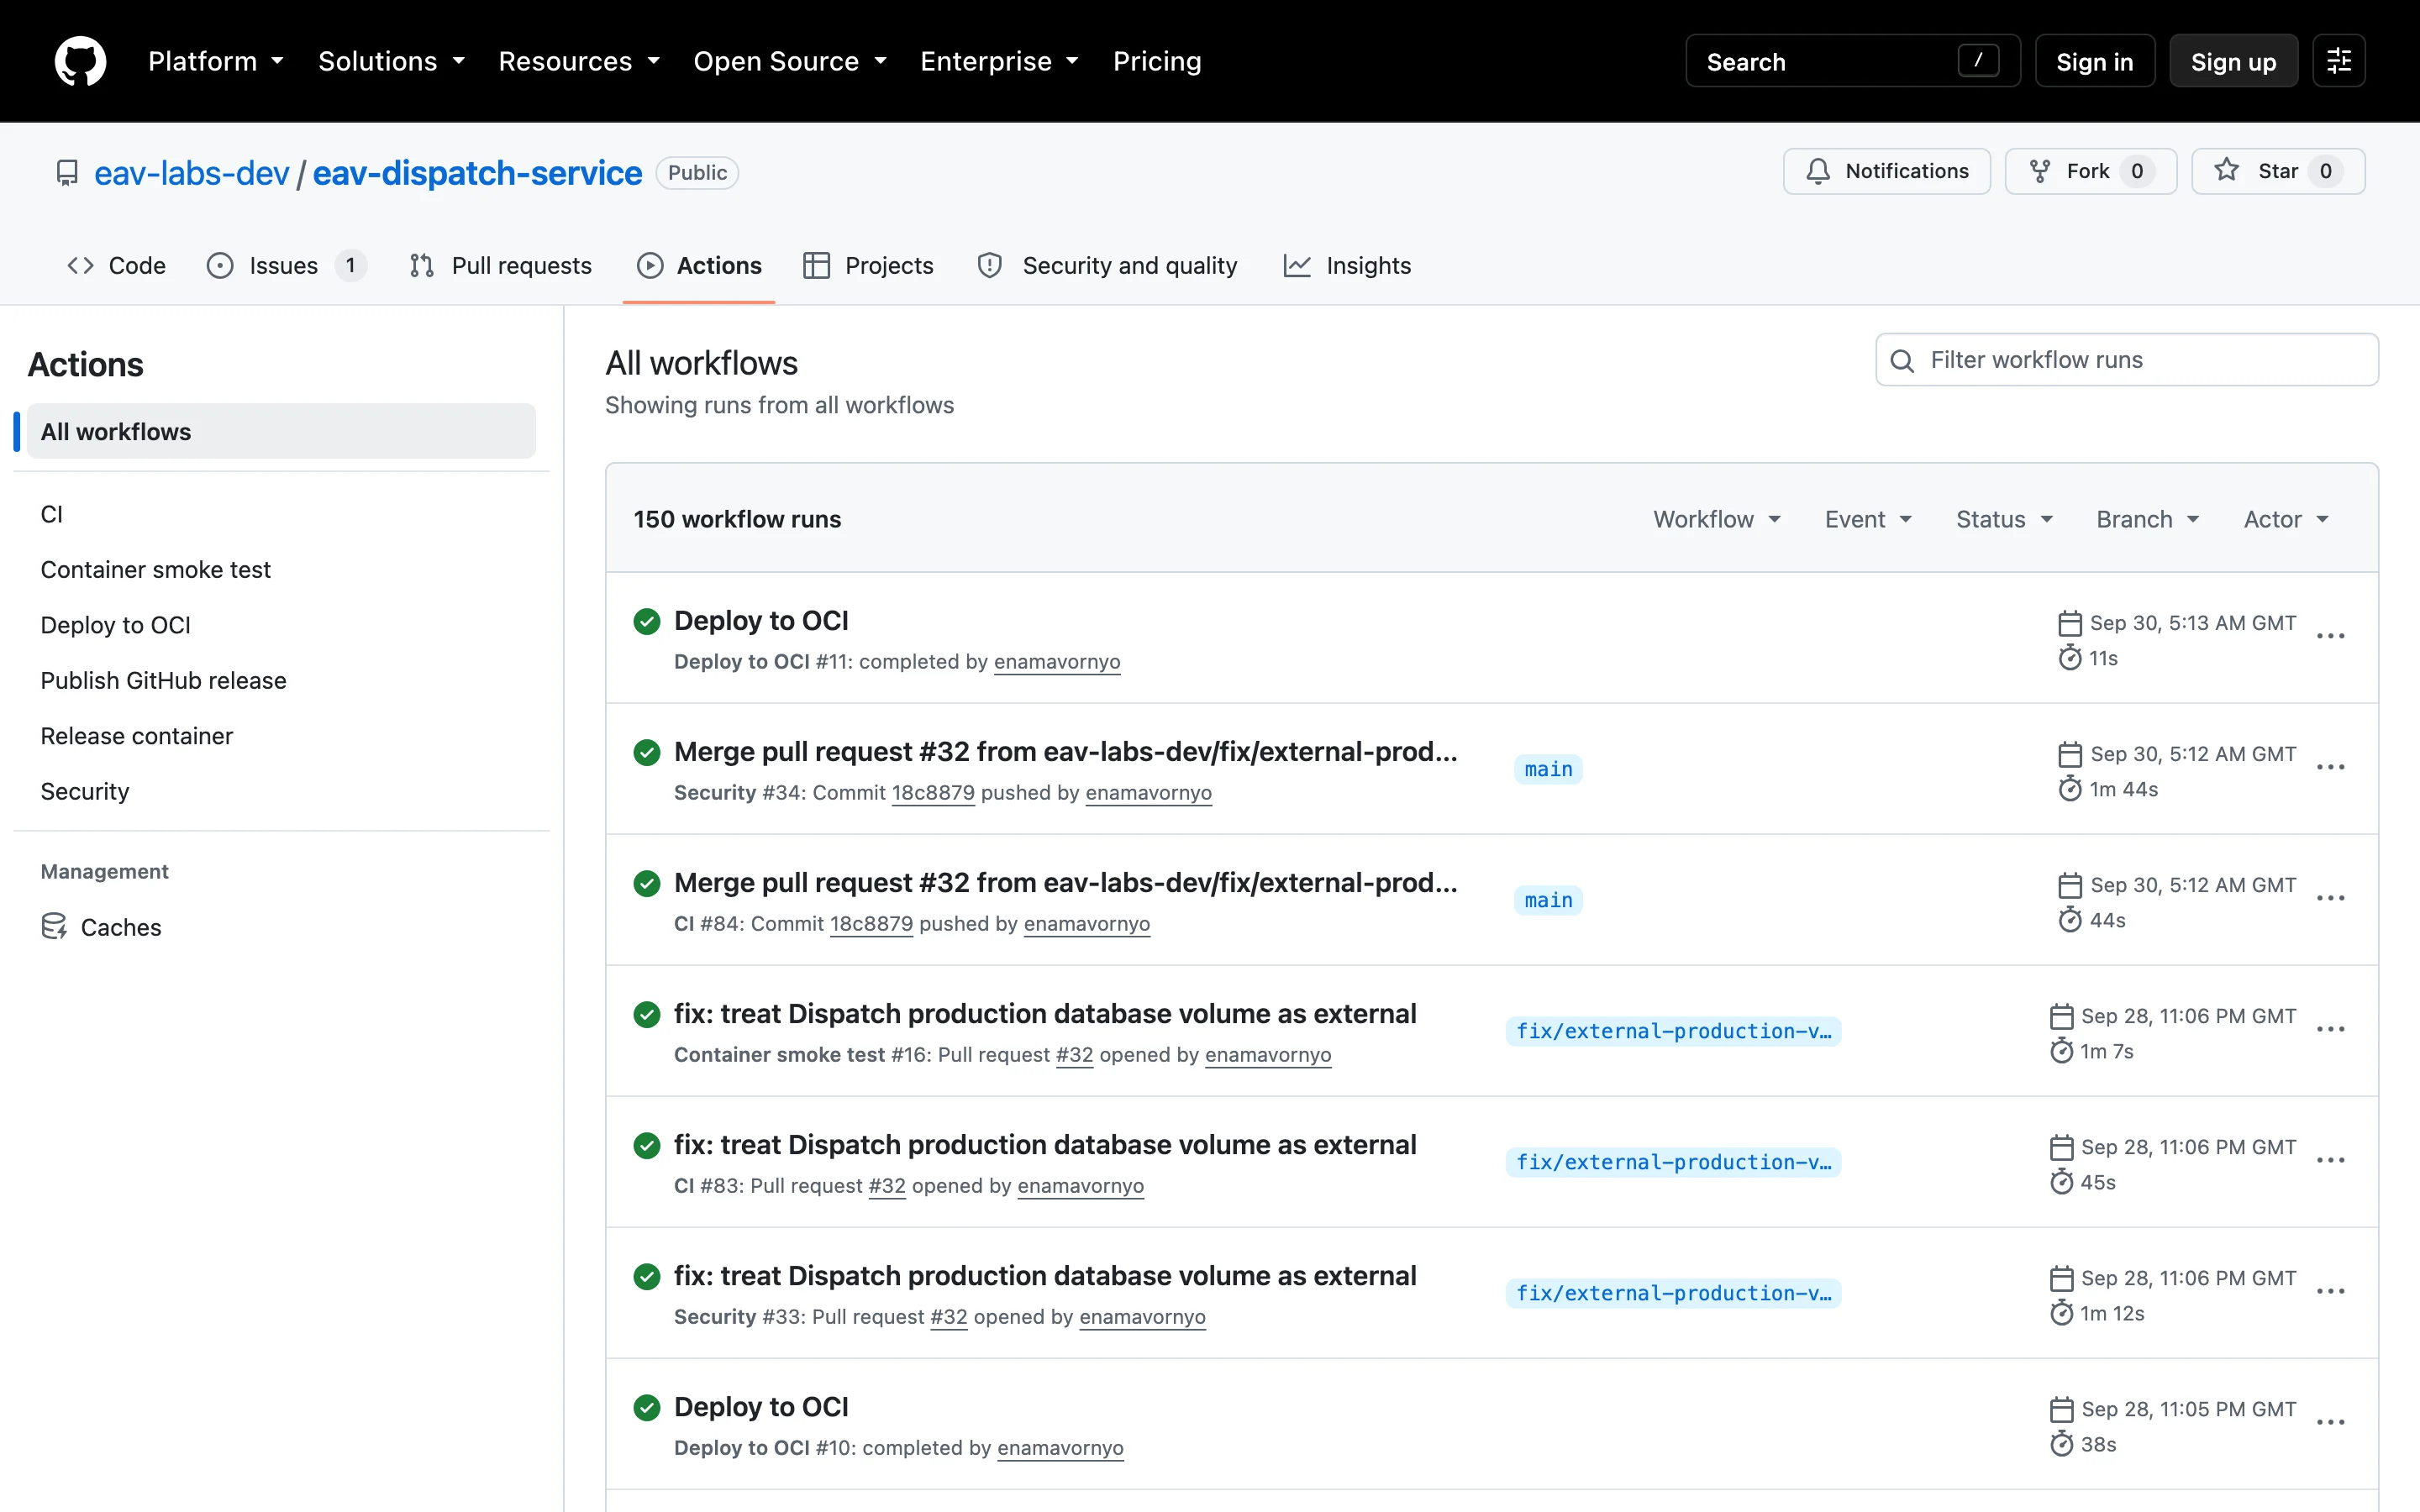2420x1512 pixels.
Task: Open the Security and quality tab
Action: coord(1108,265)
